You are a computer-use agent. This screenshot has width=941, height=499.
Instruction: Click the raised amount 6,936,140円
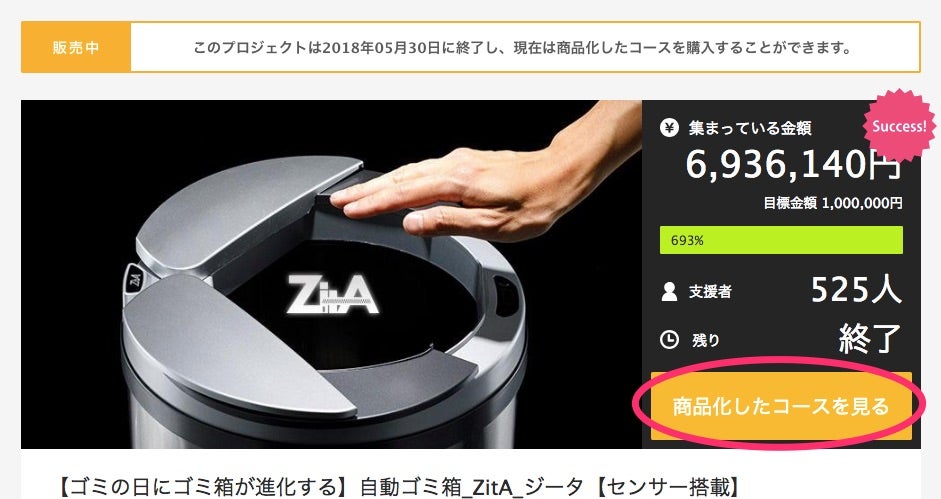tap(793, 164)
